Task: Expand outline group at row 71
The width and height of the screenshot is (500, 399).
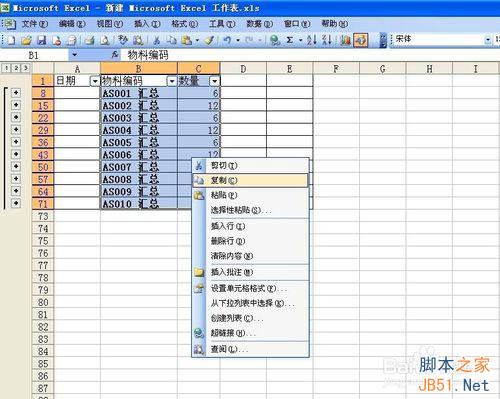Action: [x=16, y=203]
